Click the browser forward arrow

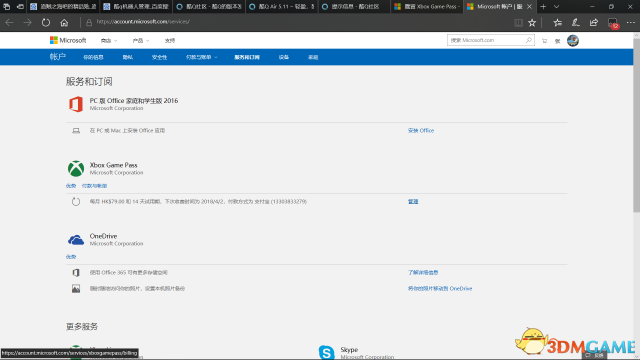pos(27,22)
